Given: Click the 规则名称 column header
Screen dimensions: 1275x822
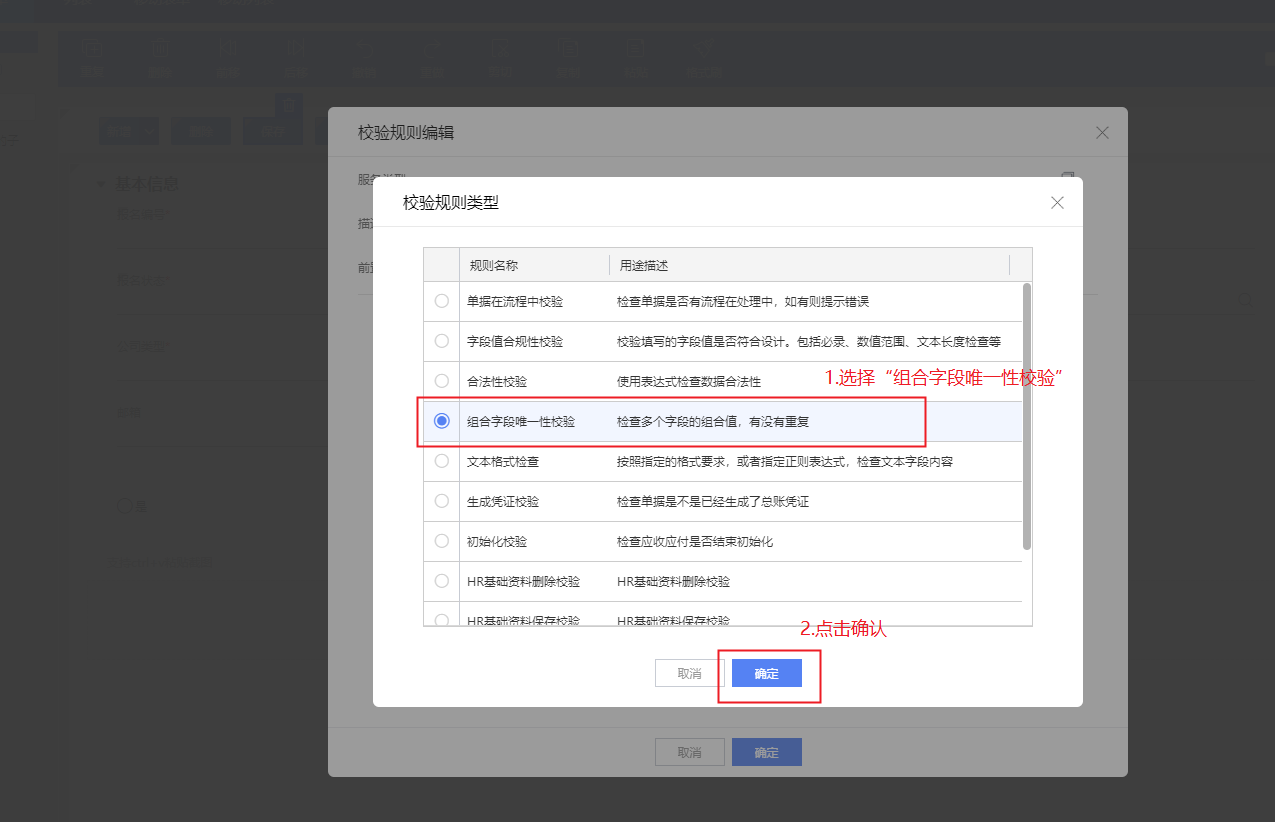Looking at the screenshot, I should click(534, 265).
